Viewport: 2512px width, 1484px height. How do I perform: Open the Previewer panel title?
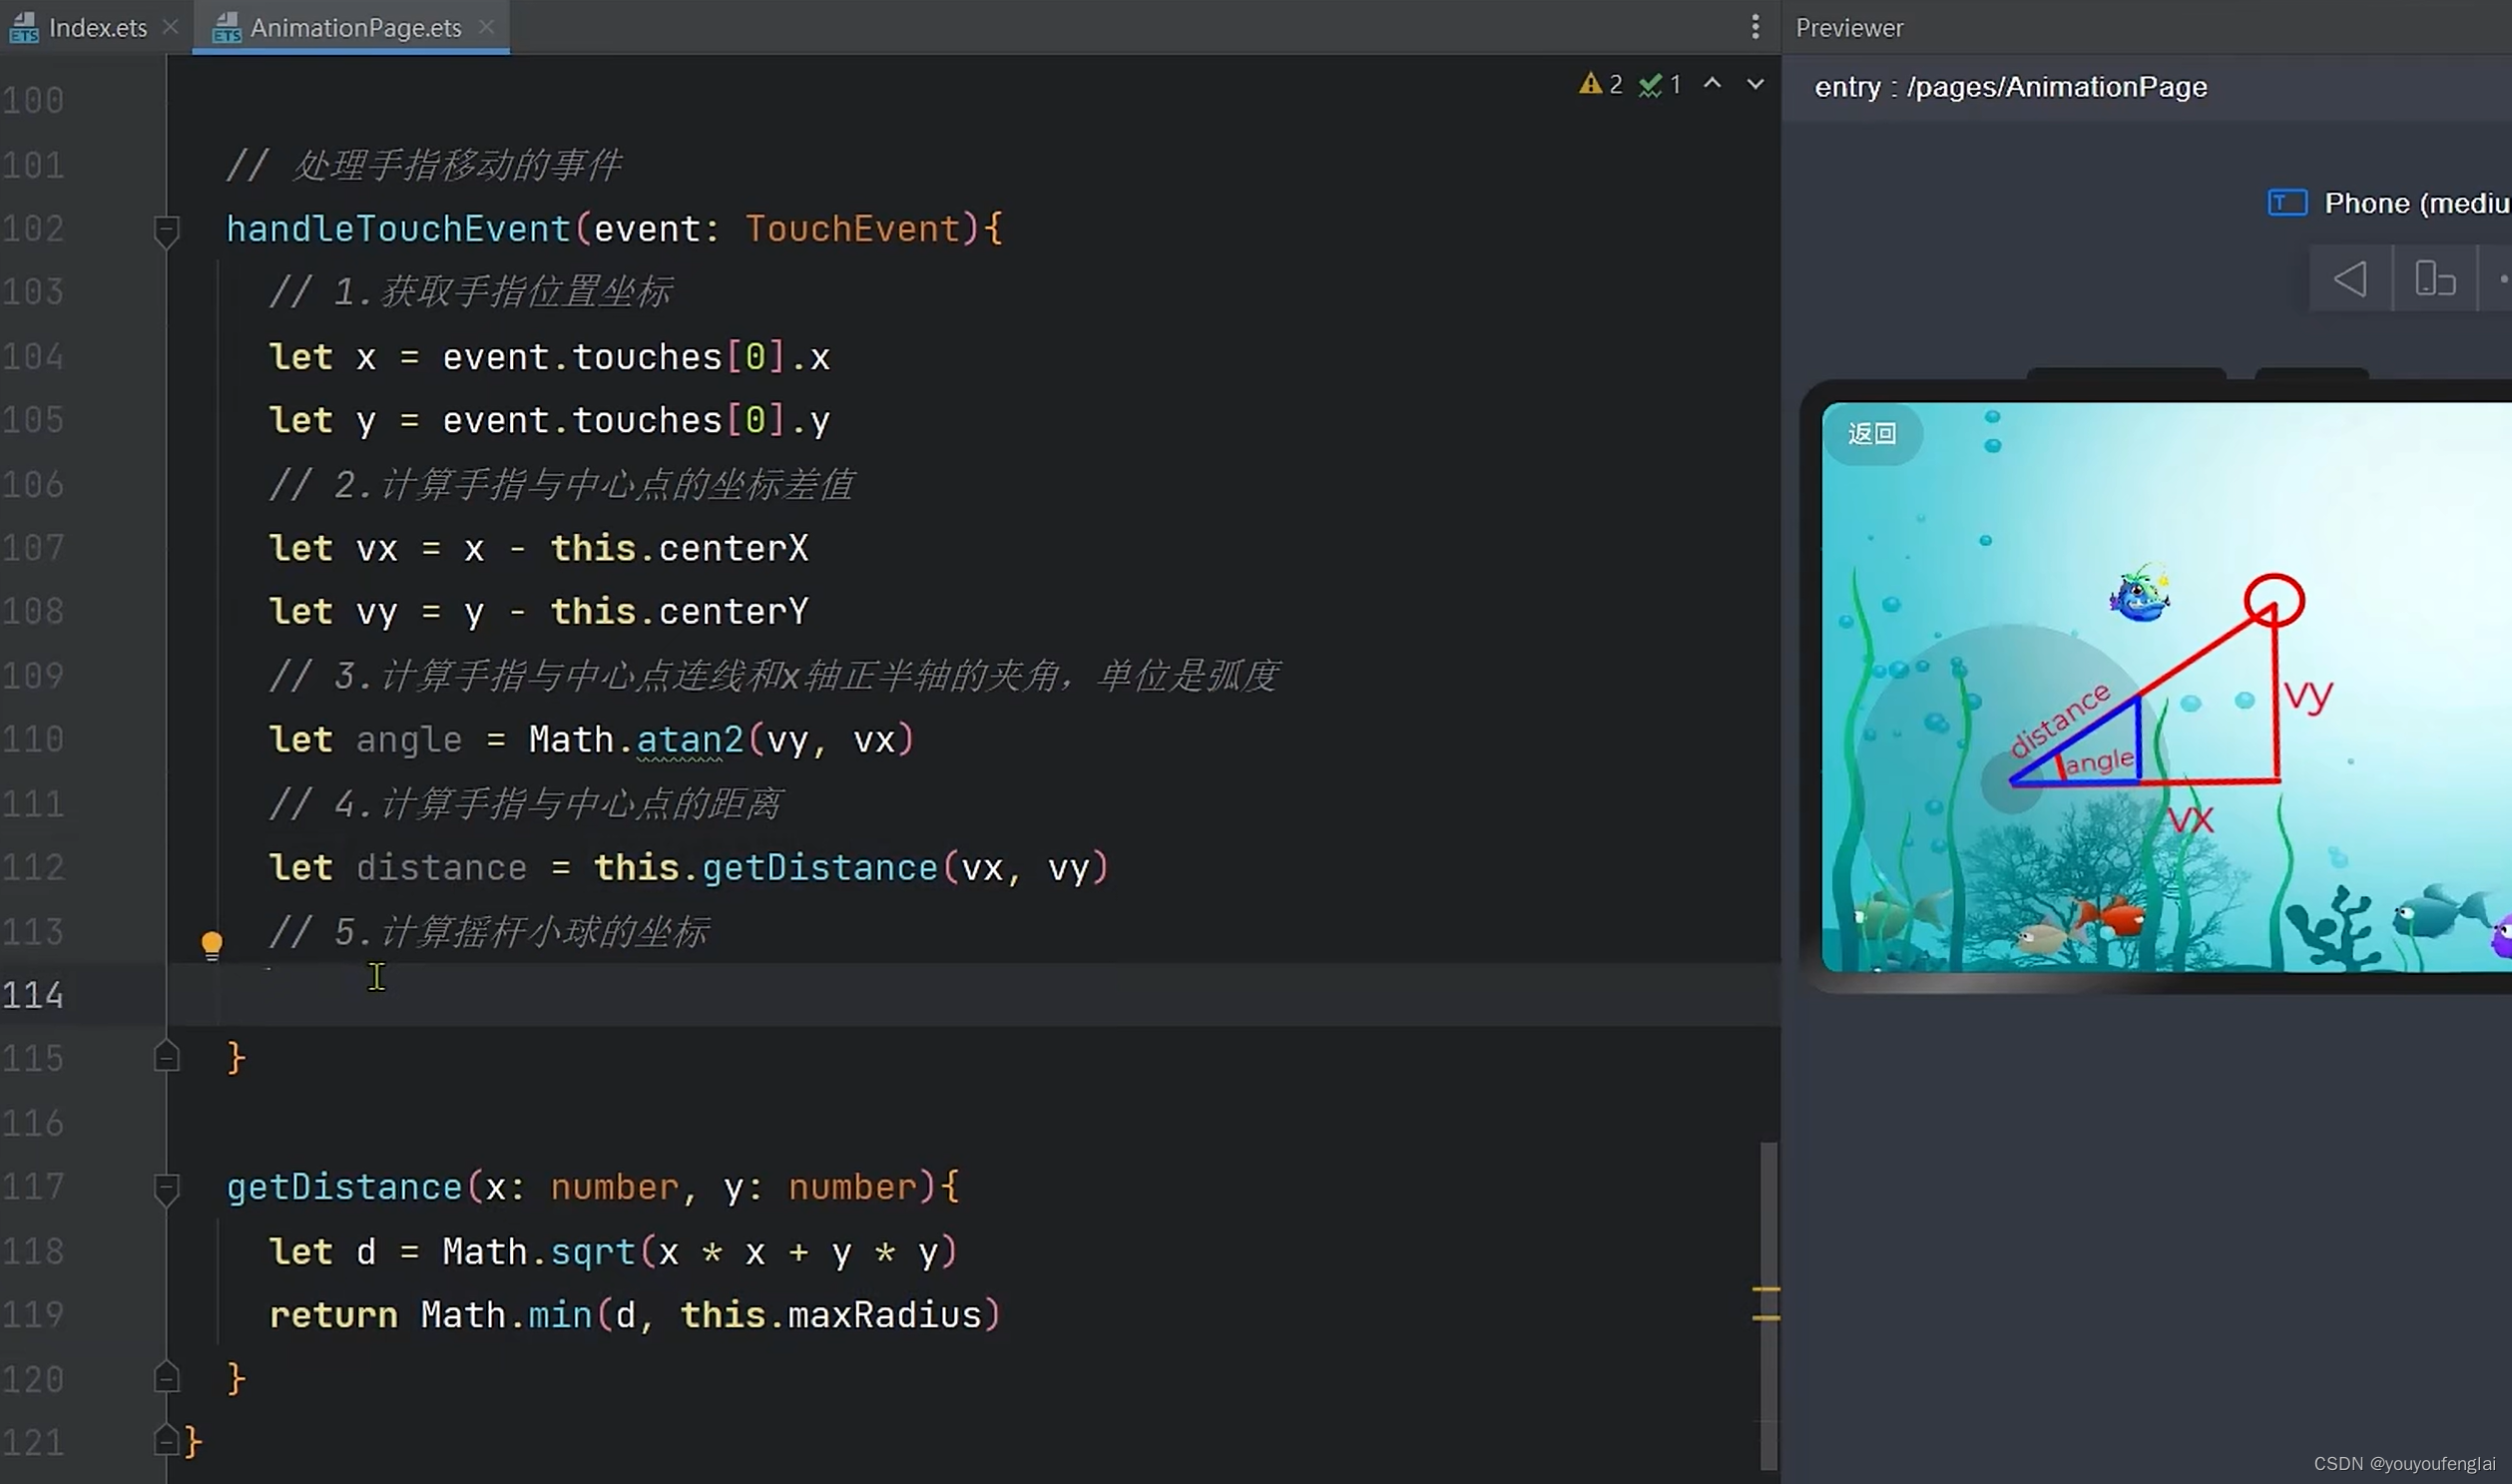1849,28
